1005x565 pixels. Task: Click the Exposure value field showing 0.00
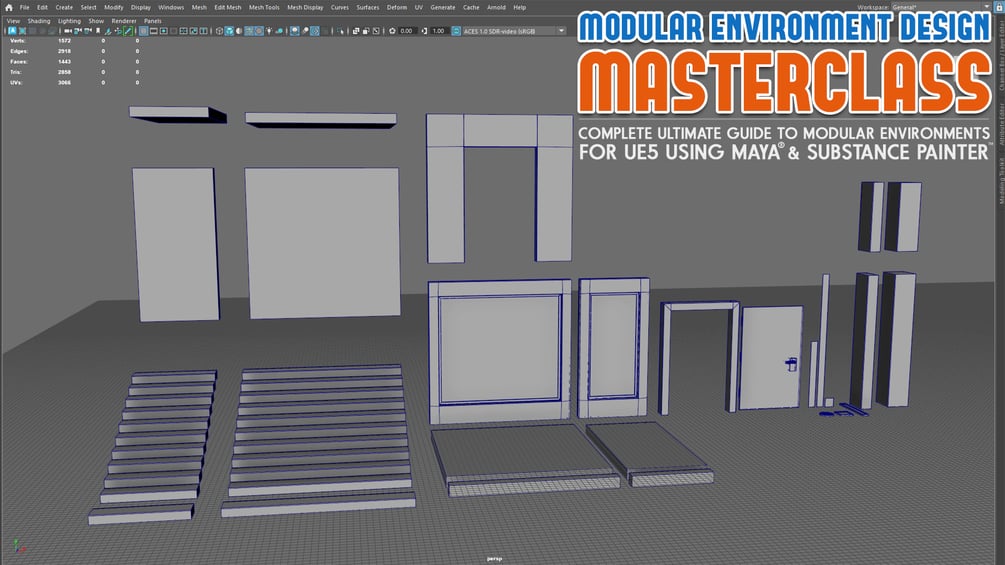click(406, 31)
